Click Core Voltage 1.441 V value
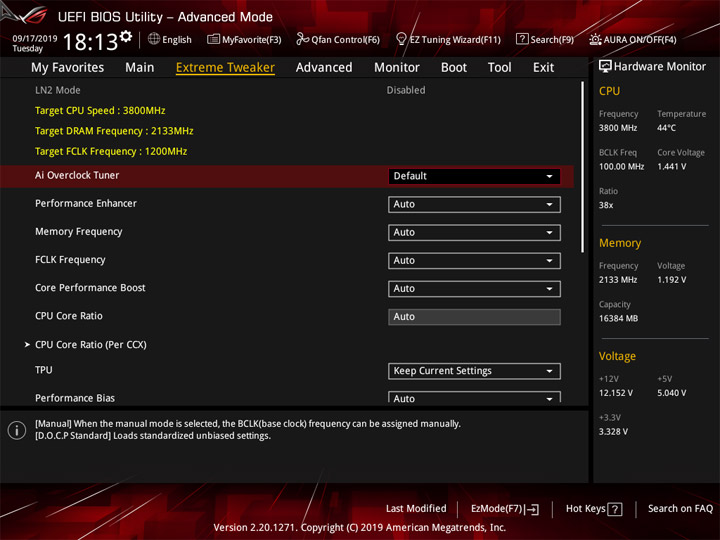720x540 pixels. pyautogui.click(x=671, y=166)
